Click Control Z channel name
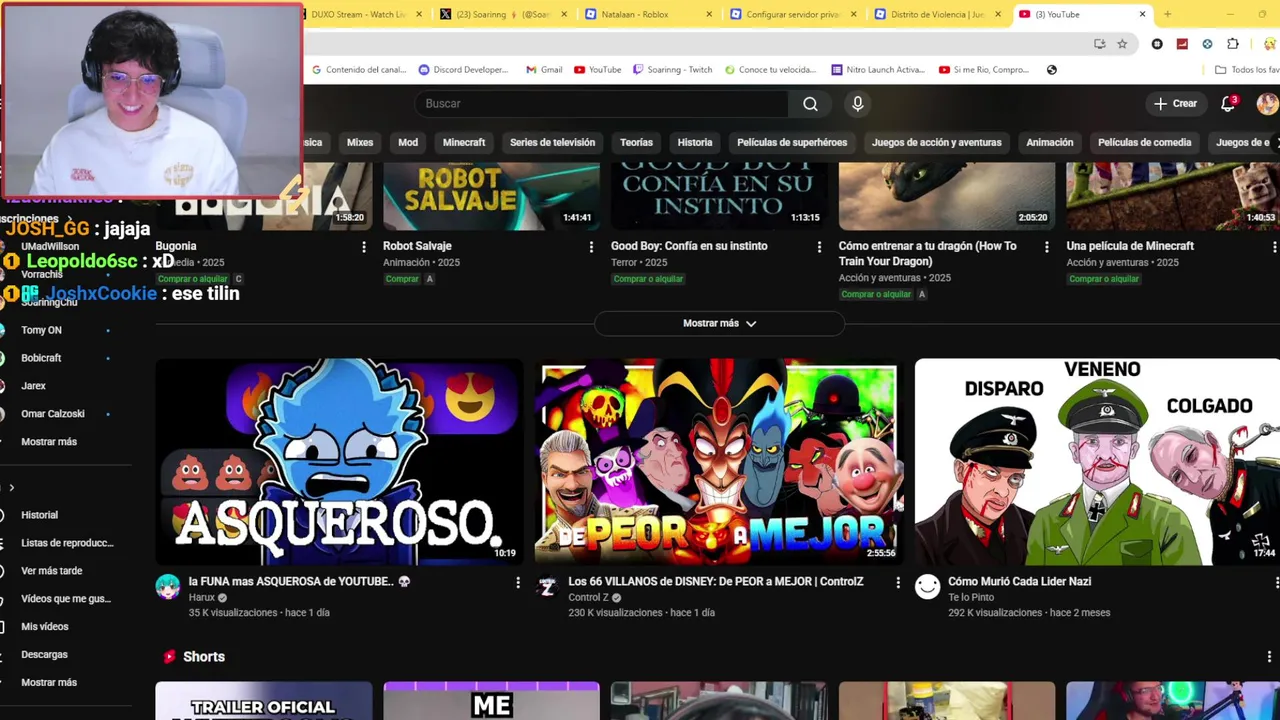1280x720 pixels. [x=589, y=597]
